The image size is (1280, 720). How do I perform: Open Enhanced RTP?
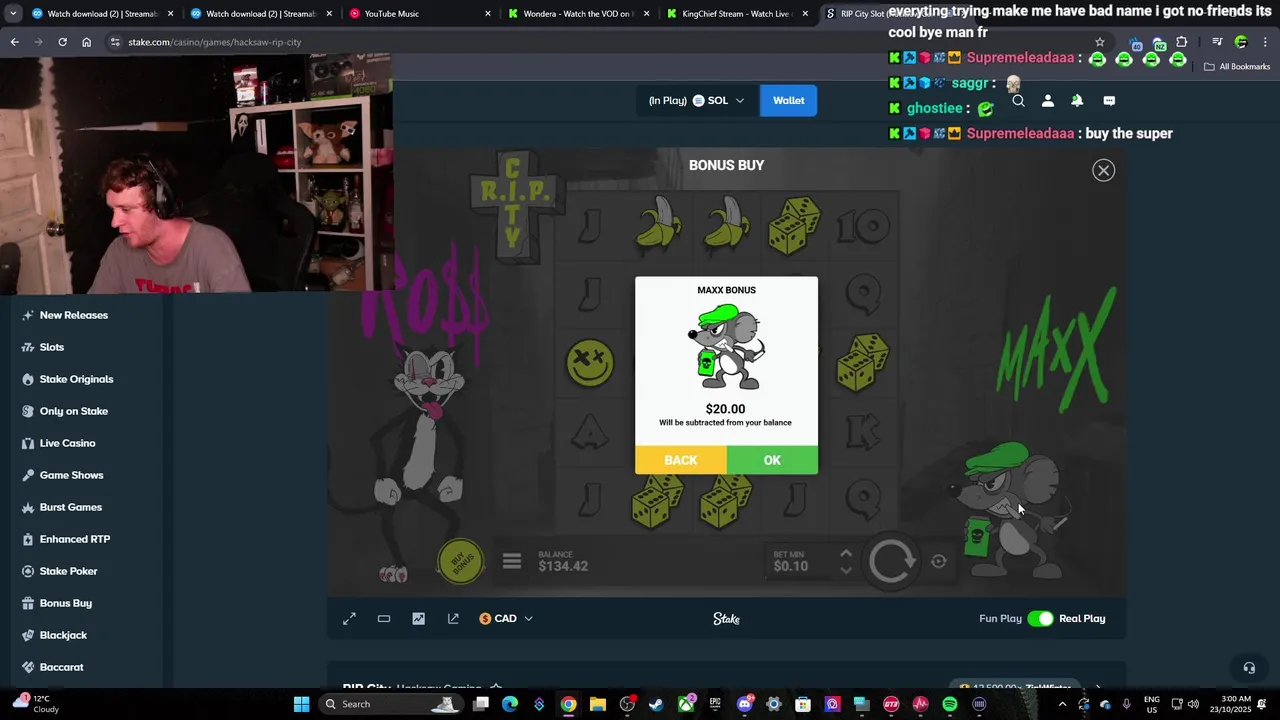(x=75, y=539)
